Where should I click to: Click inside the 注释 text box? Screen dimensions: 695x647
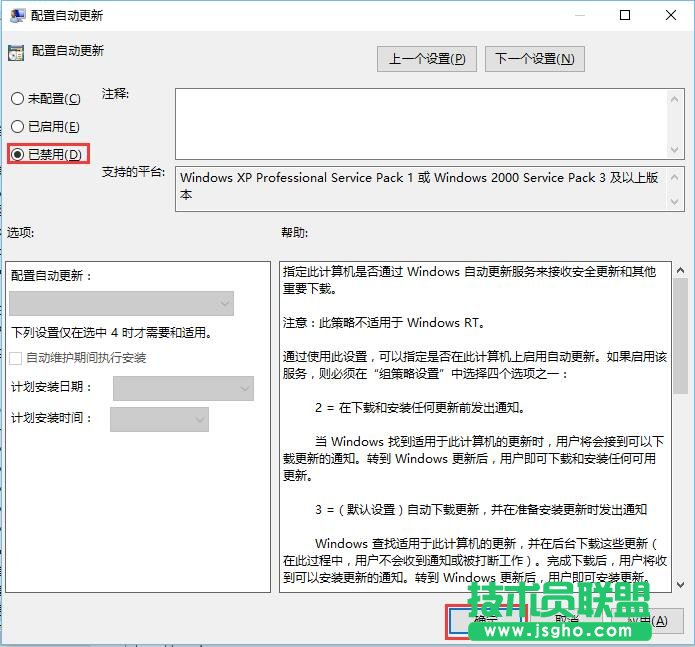(x=420, y=123)
